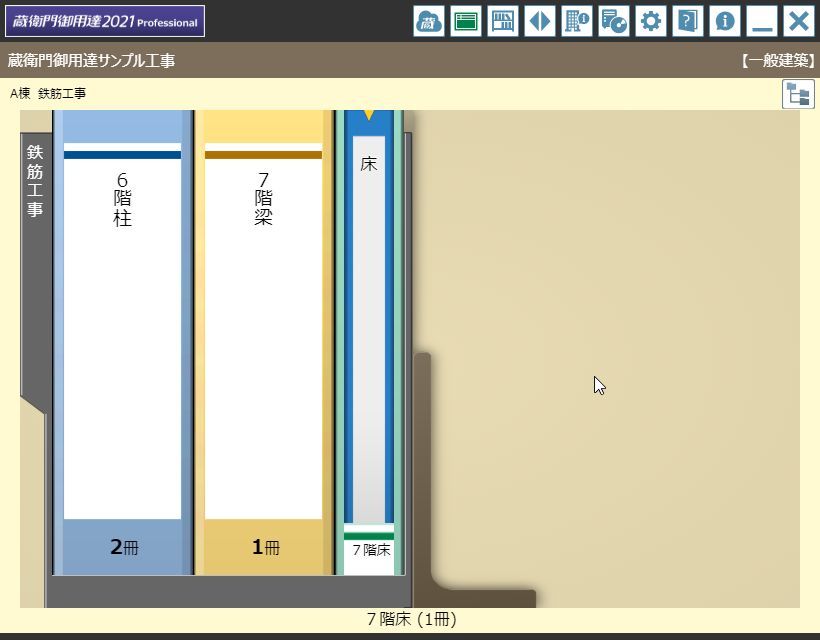Screen dimensions: 820x640
Task: Click the 鉄筋工事 side tab
Action: pos(35,181)
